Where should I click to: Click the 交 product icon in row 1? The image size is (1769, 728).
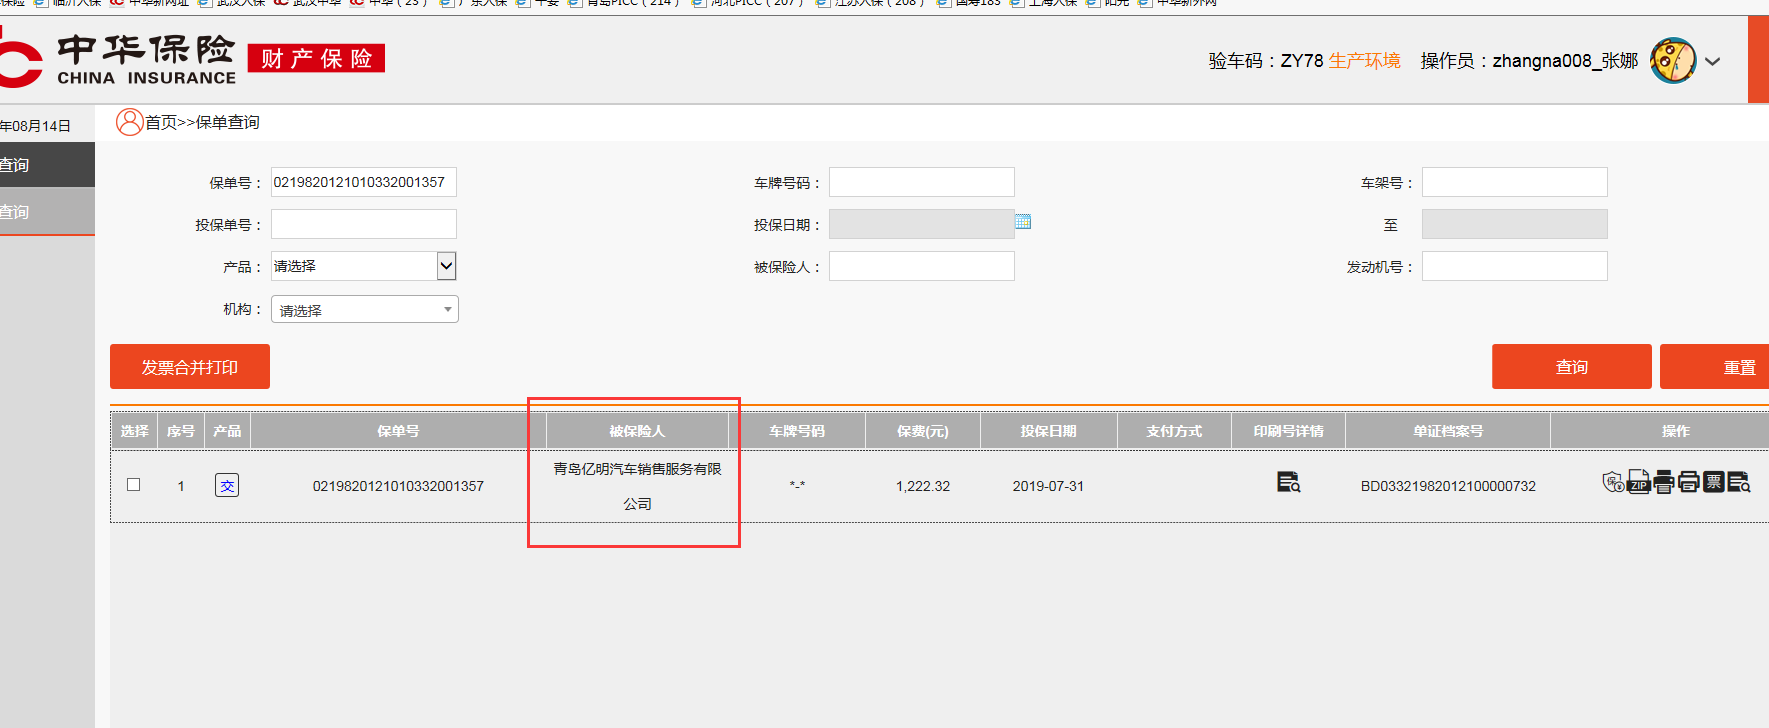(227, 485)
